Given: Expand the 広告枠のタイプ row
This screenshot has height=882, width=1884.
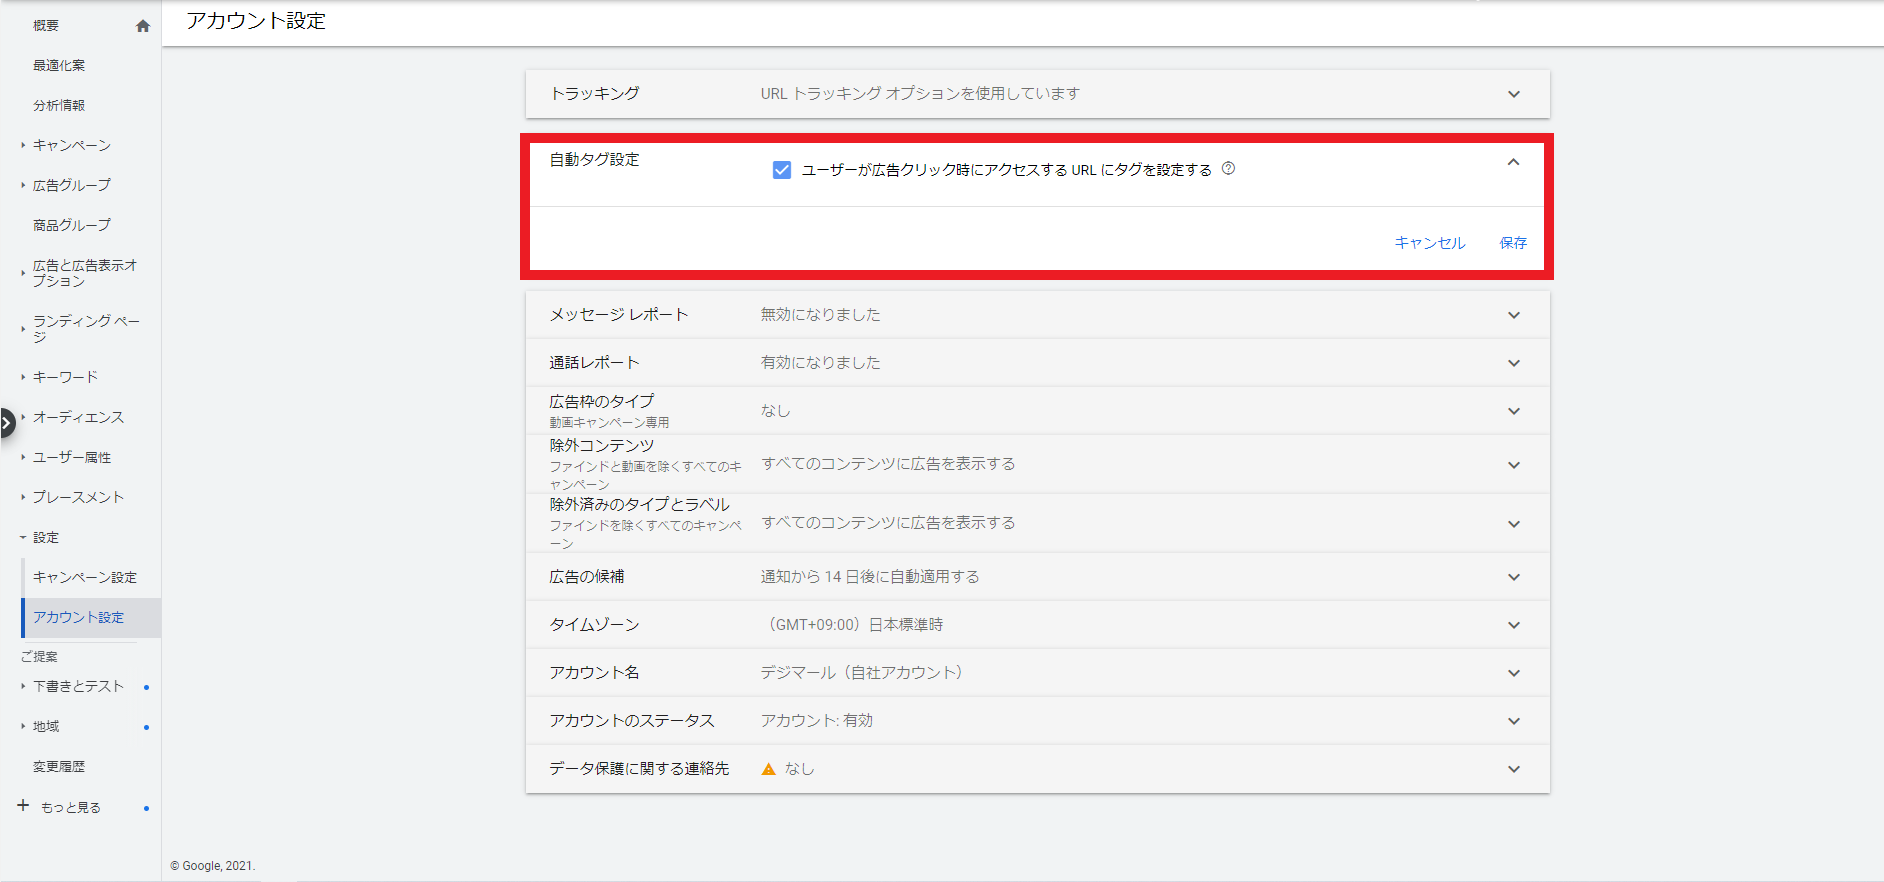Looking at the screenshot, I should (1038, 411).
